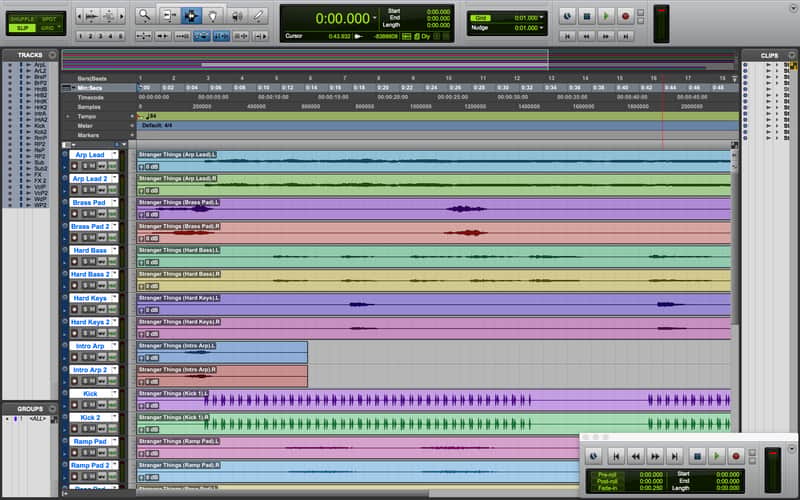
Task: Open Nudge value dropdown
Action: [541, 28]
